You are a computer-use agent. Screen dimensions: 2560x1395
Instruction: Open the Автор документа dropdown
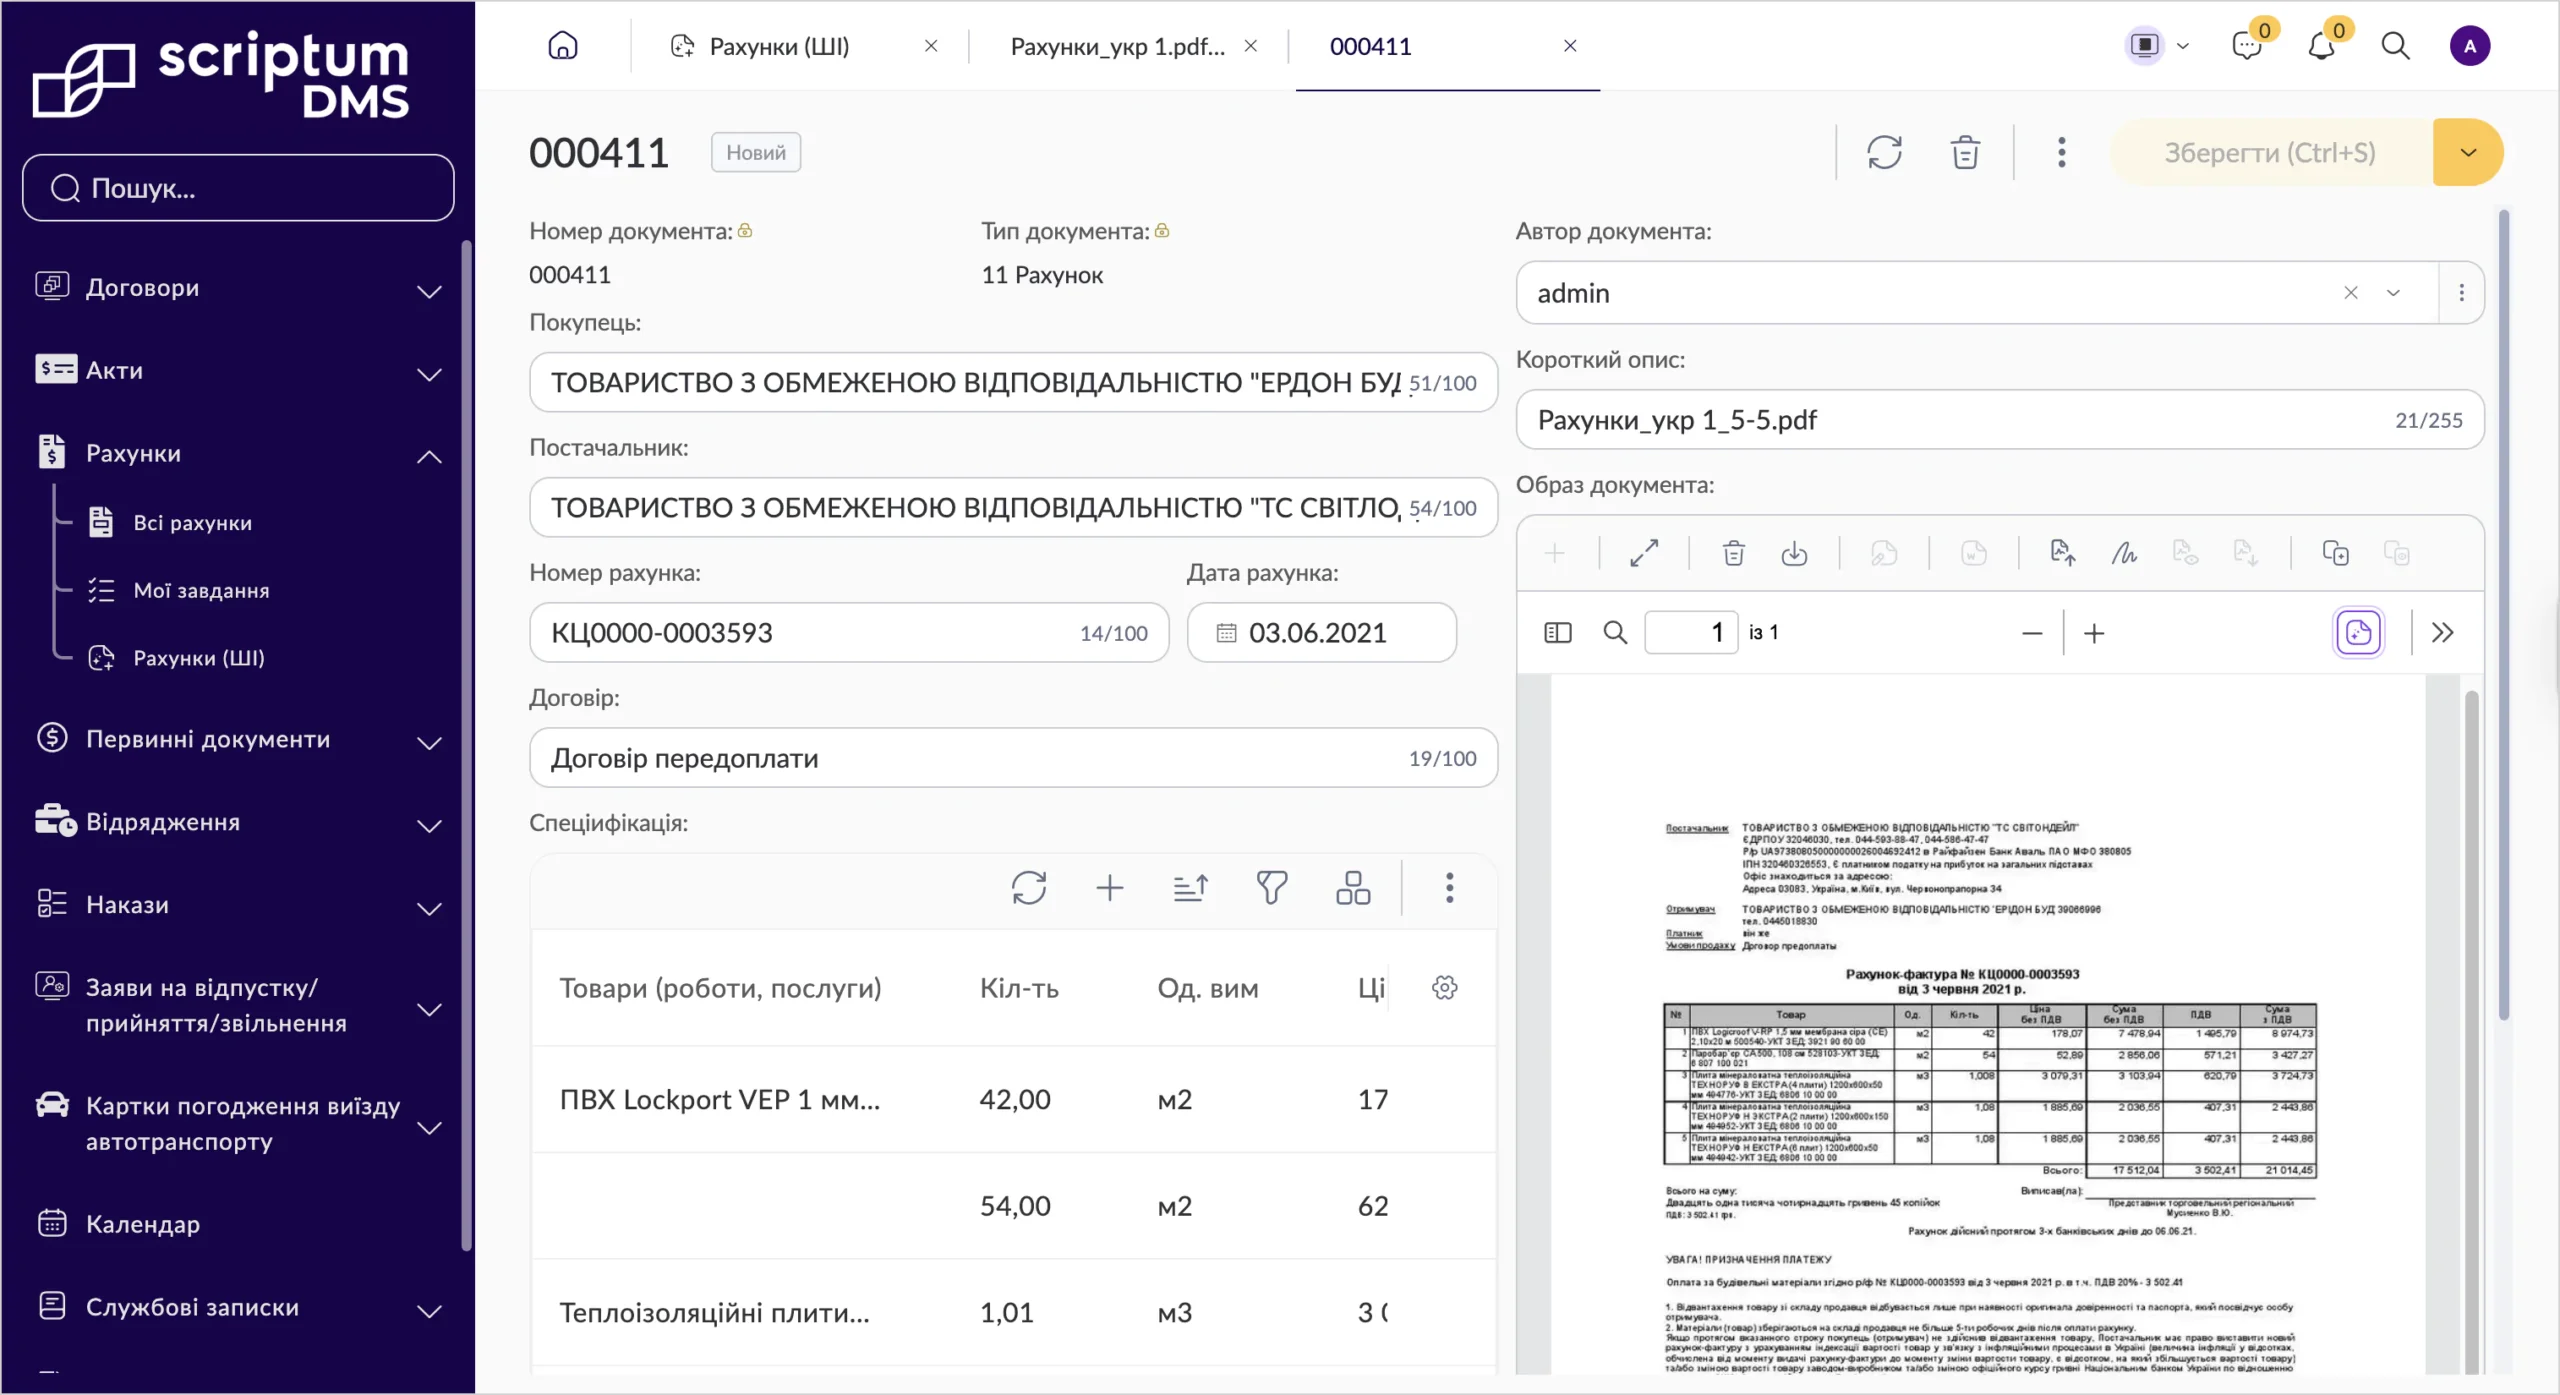(x=2393, y=293)
